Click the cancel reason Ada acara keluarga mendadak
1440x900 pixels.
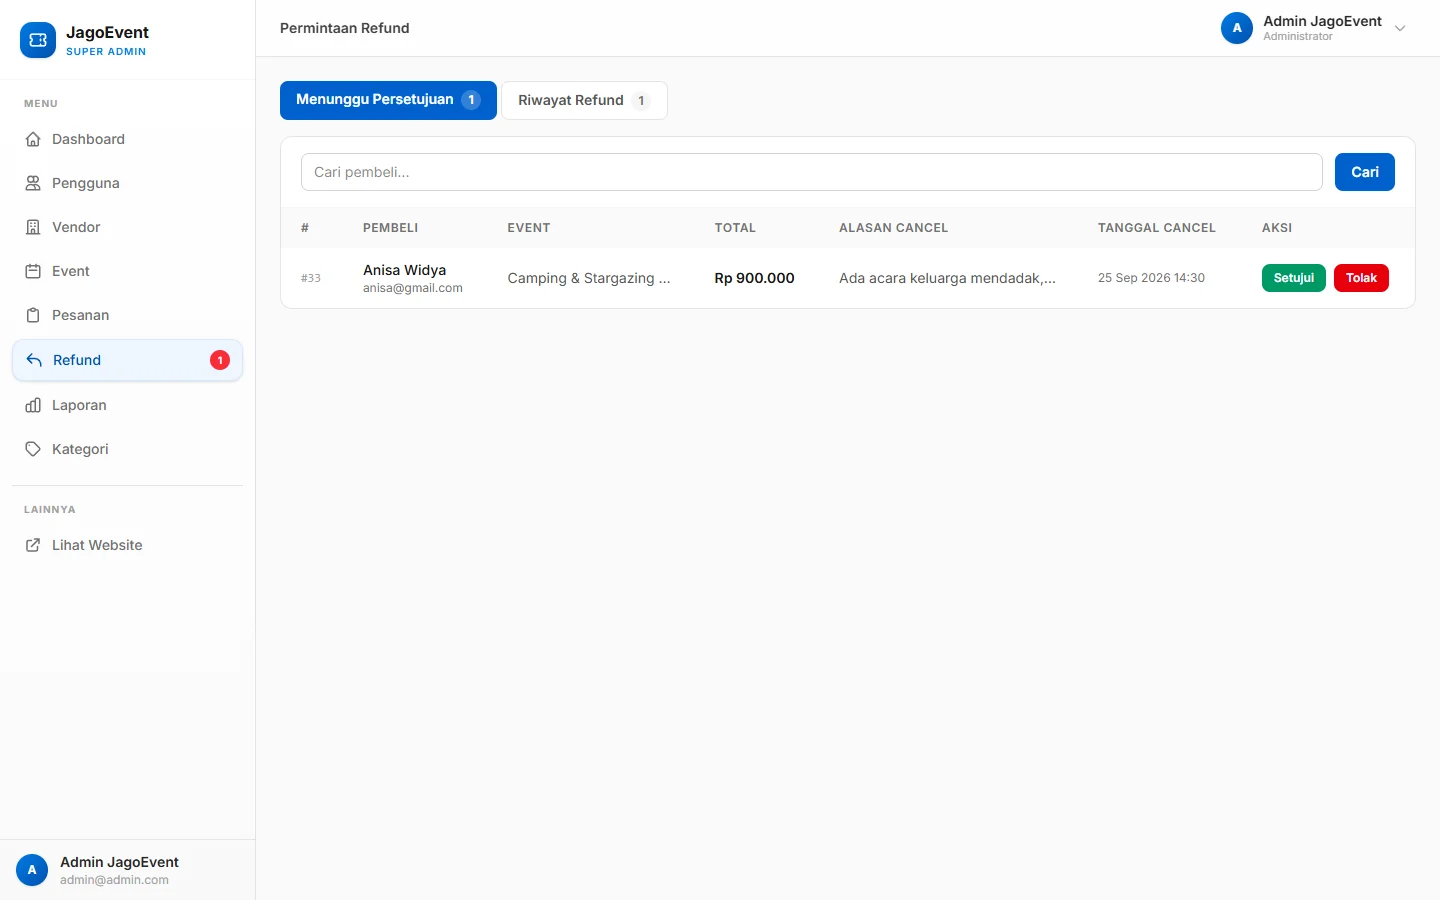click(947, 278)
